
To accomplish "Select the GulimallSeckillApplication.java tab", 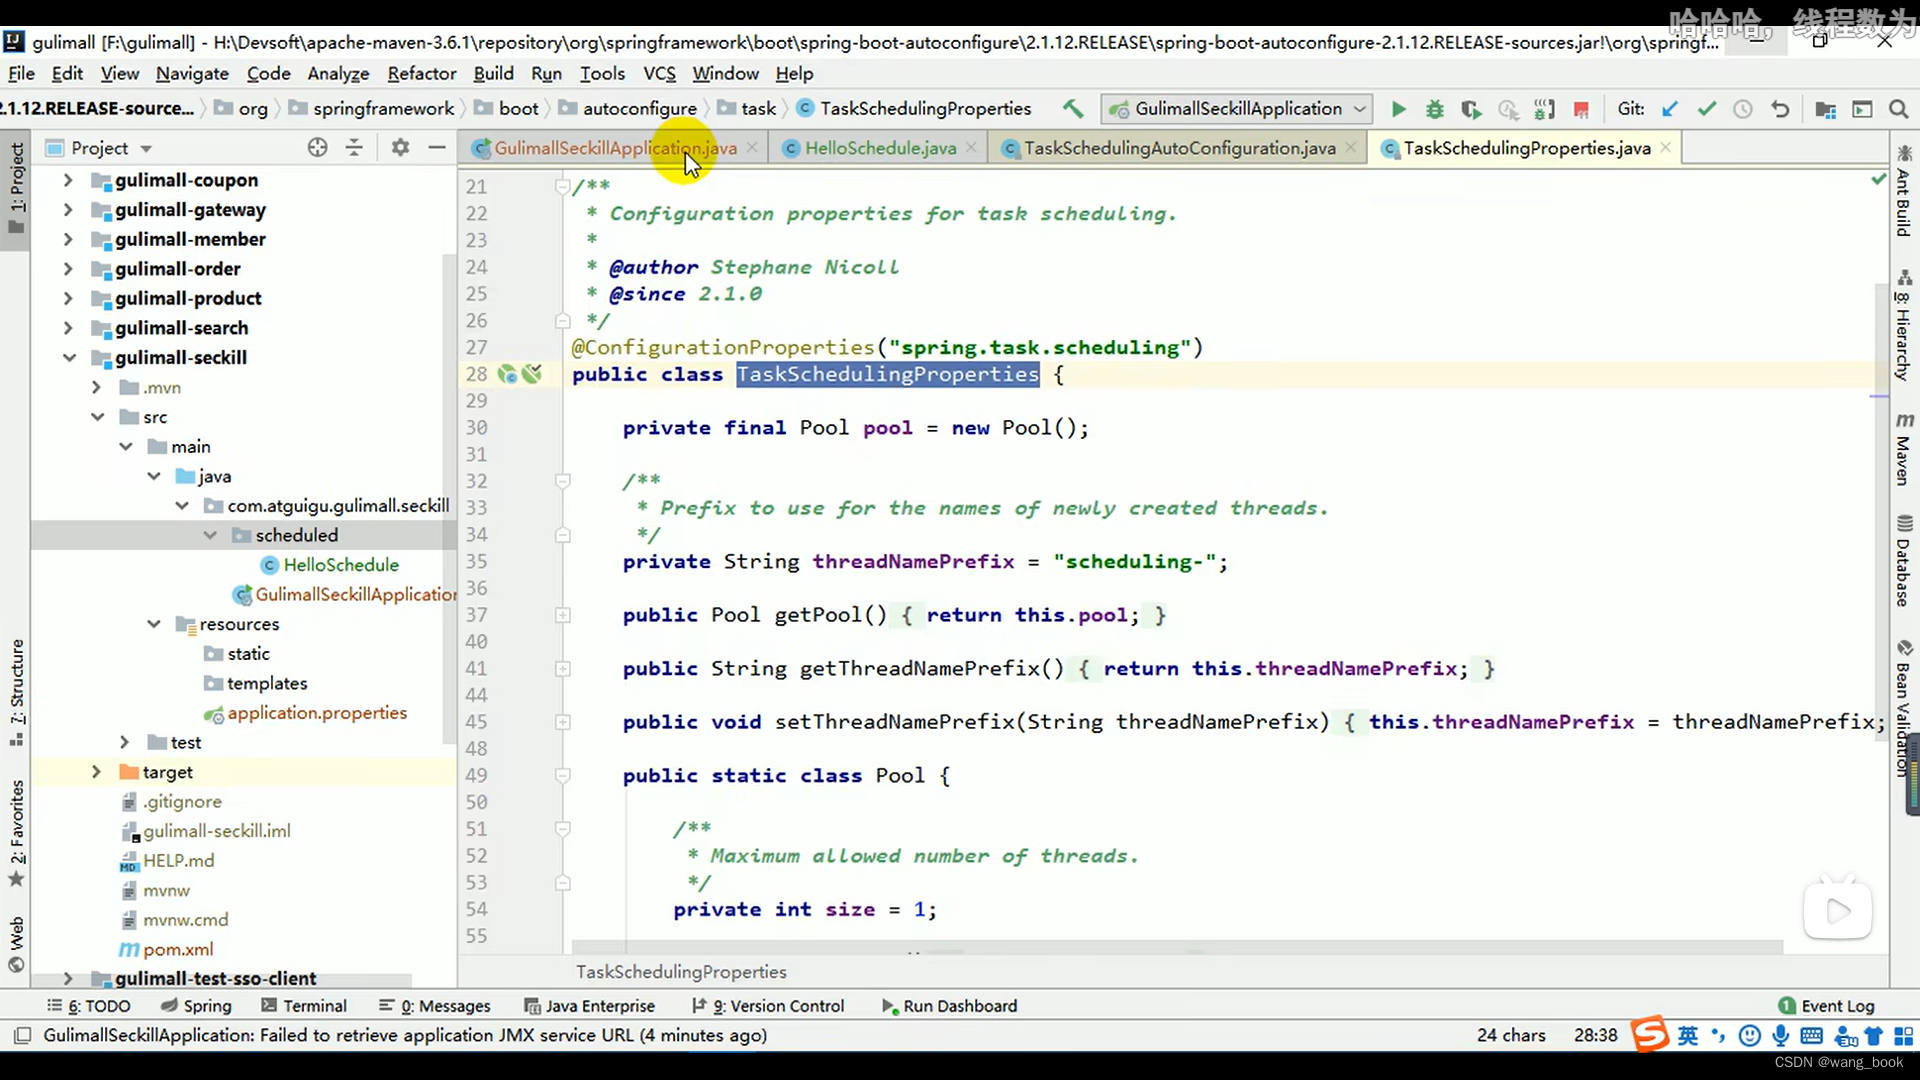I will tap(615, 148).
